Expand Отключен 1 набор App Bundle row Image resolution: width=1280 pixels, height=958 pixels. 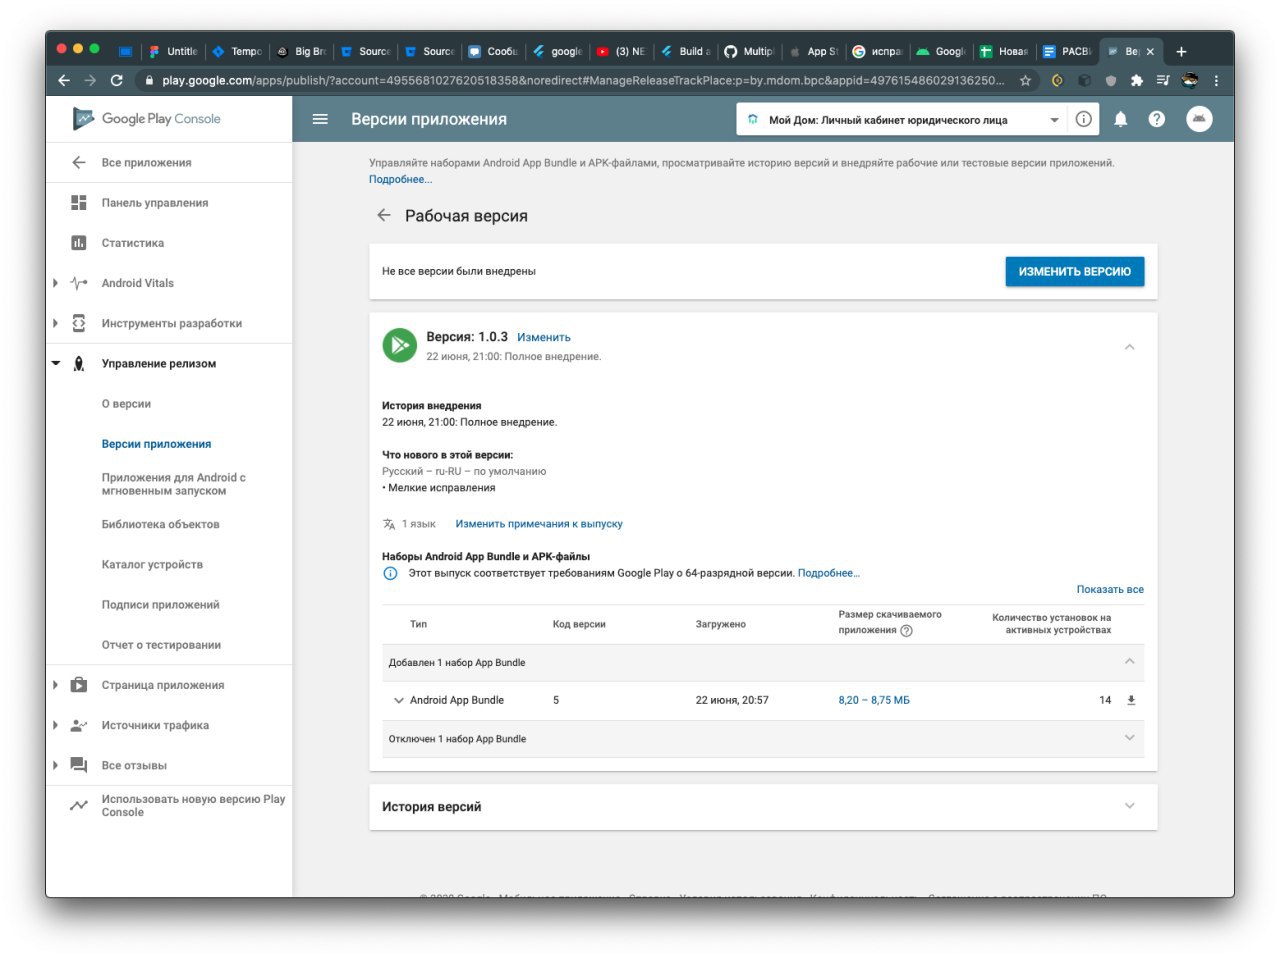coord(1129,738)
